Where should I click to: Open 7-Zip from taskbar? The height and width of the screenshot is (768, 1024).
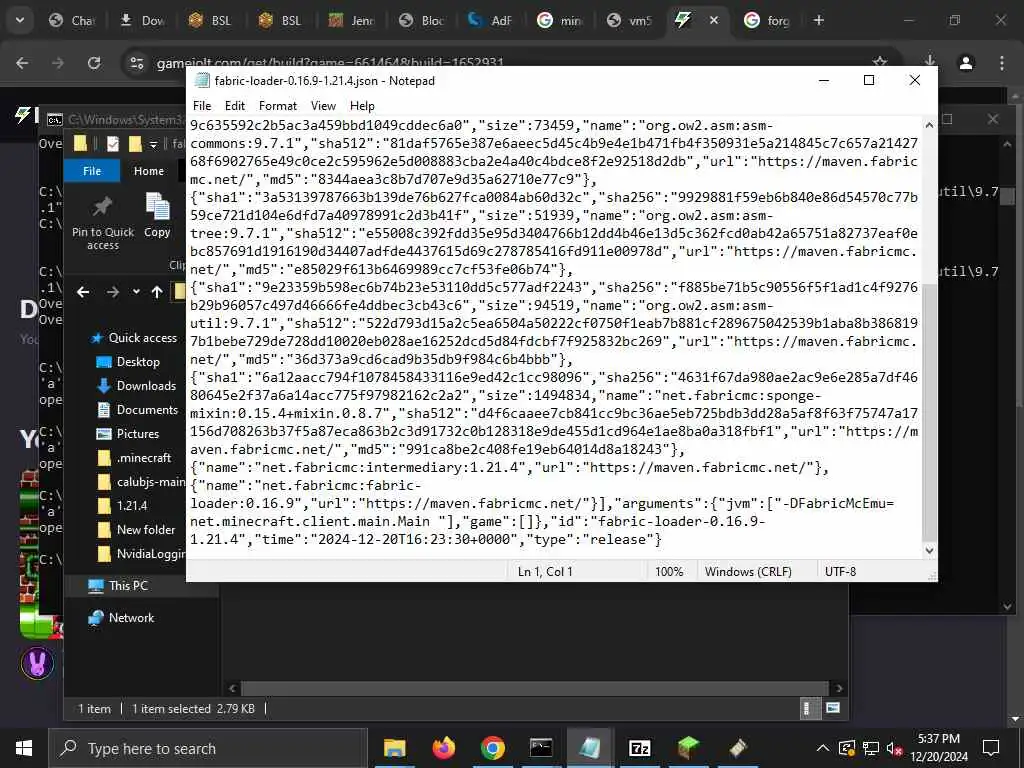[639, 748]
